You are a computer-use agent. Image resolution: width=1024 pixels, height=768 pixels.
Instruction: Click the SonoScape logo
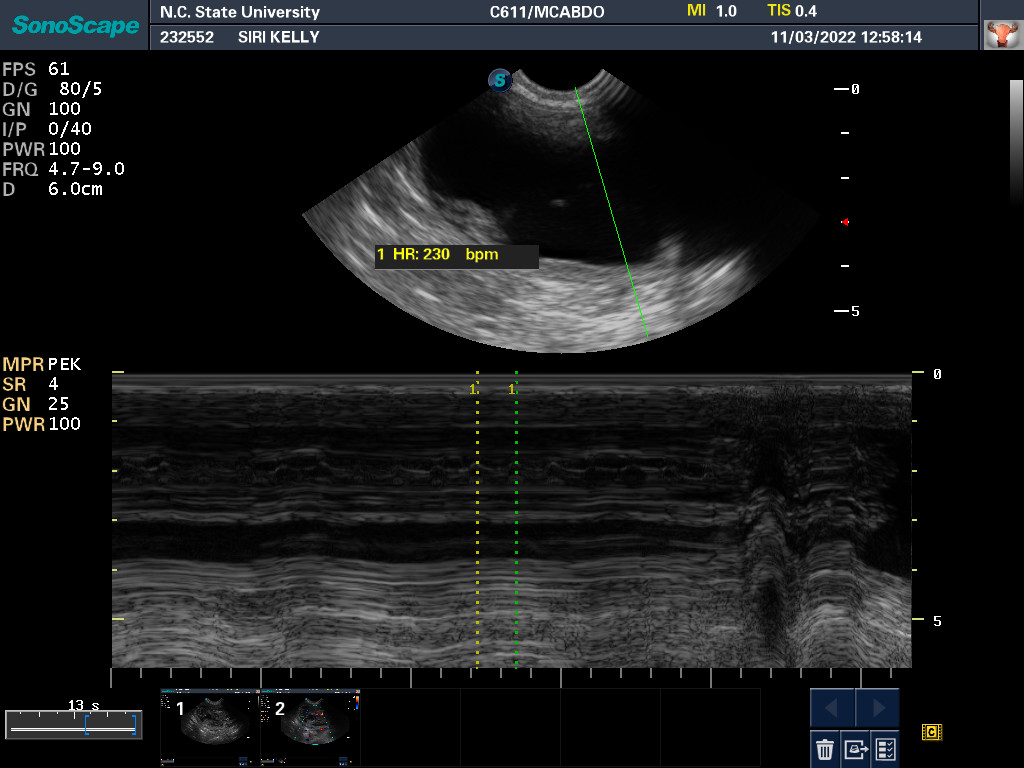(75, 25)
